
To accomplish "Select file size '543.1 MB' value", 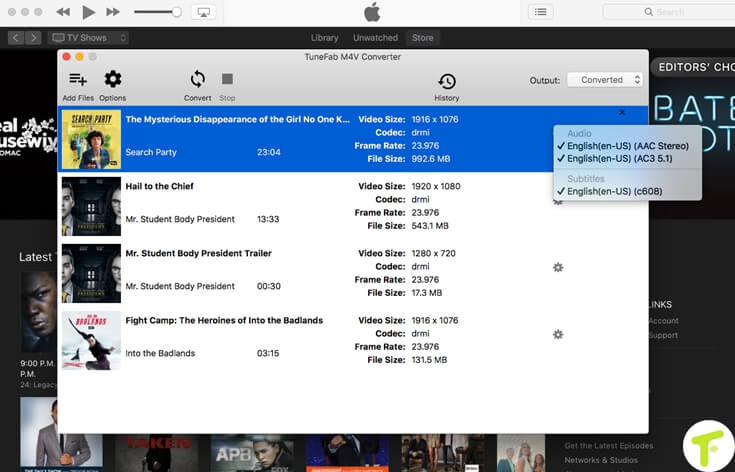I will [430, 226].
